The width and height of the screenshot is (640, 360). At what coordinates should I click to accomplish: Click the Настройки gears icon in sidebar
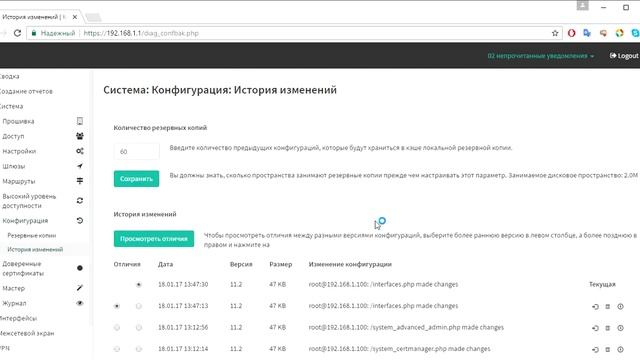coord(80,151)
